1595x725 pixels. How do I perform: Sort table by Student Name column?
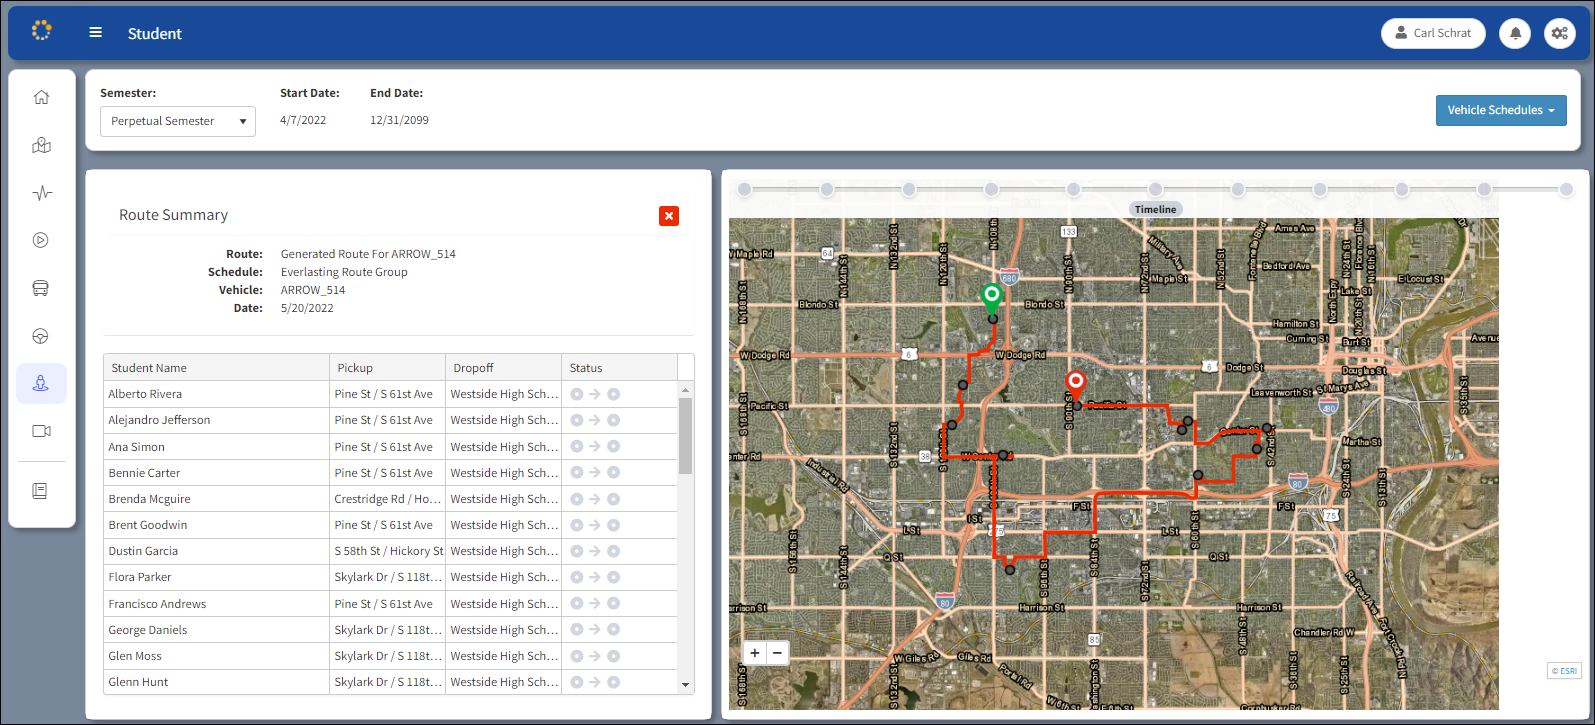pyautogui.click(x=216, y=368)
